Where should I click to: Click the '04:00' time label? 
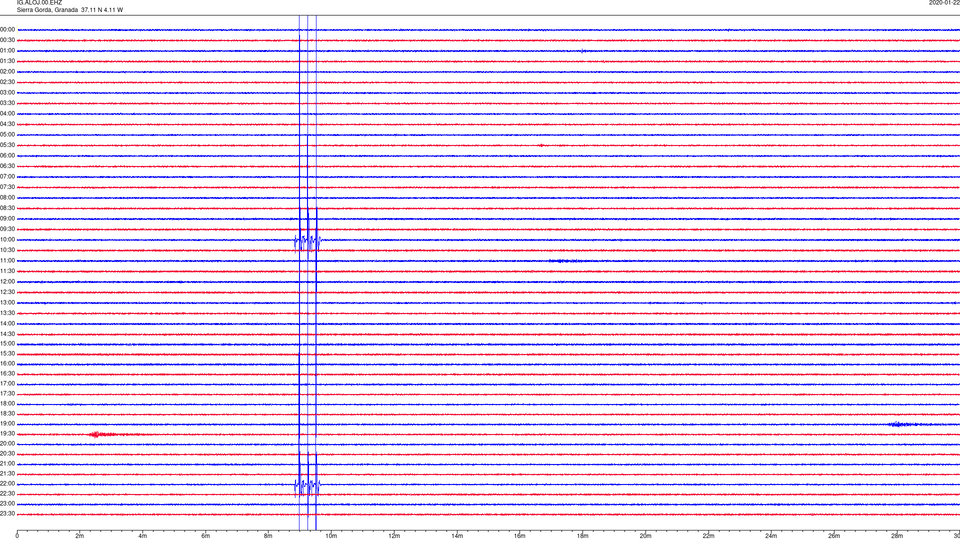pos(8,114)
